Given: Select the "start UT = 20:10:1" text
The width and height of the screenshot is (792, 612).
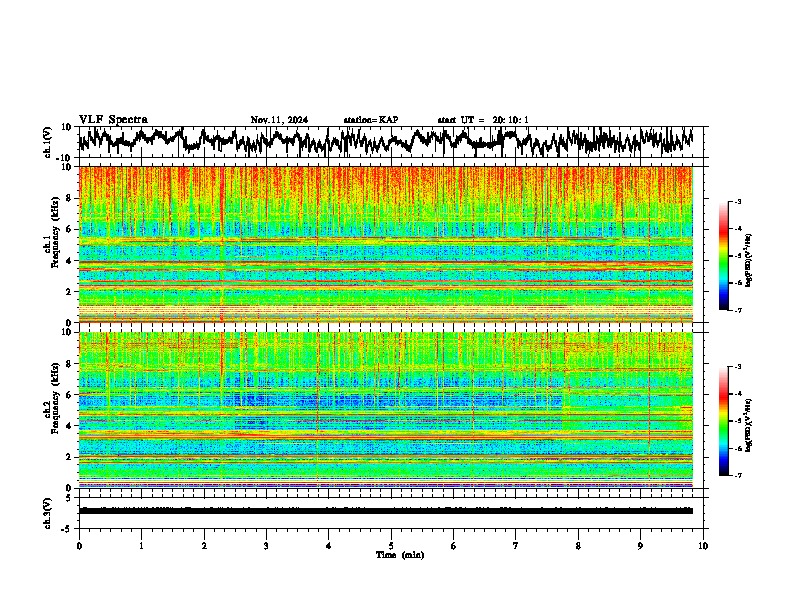Looking at the screenshot, I should point(483,120).
